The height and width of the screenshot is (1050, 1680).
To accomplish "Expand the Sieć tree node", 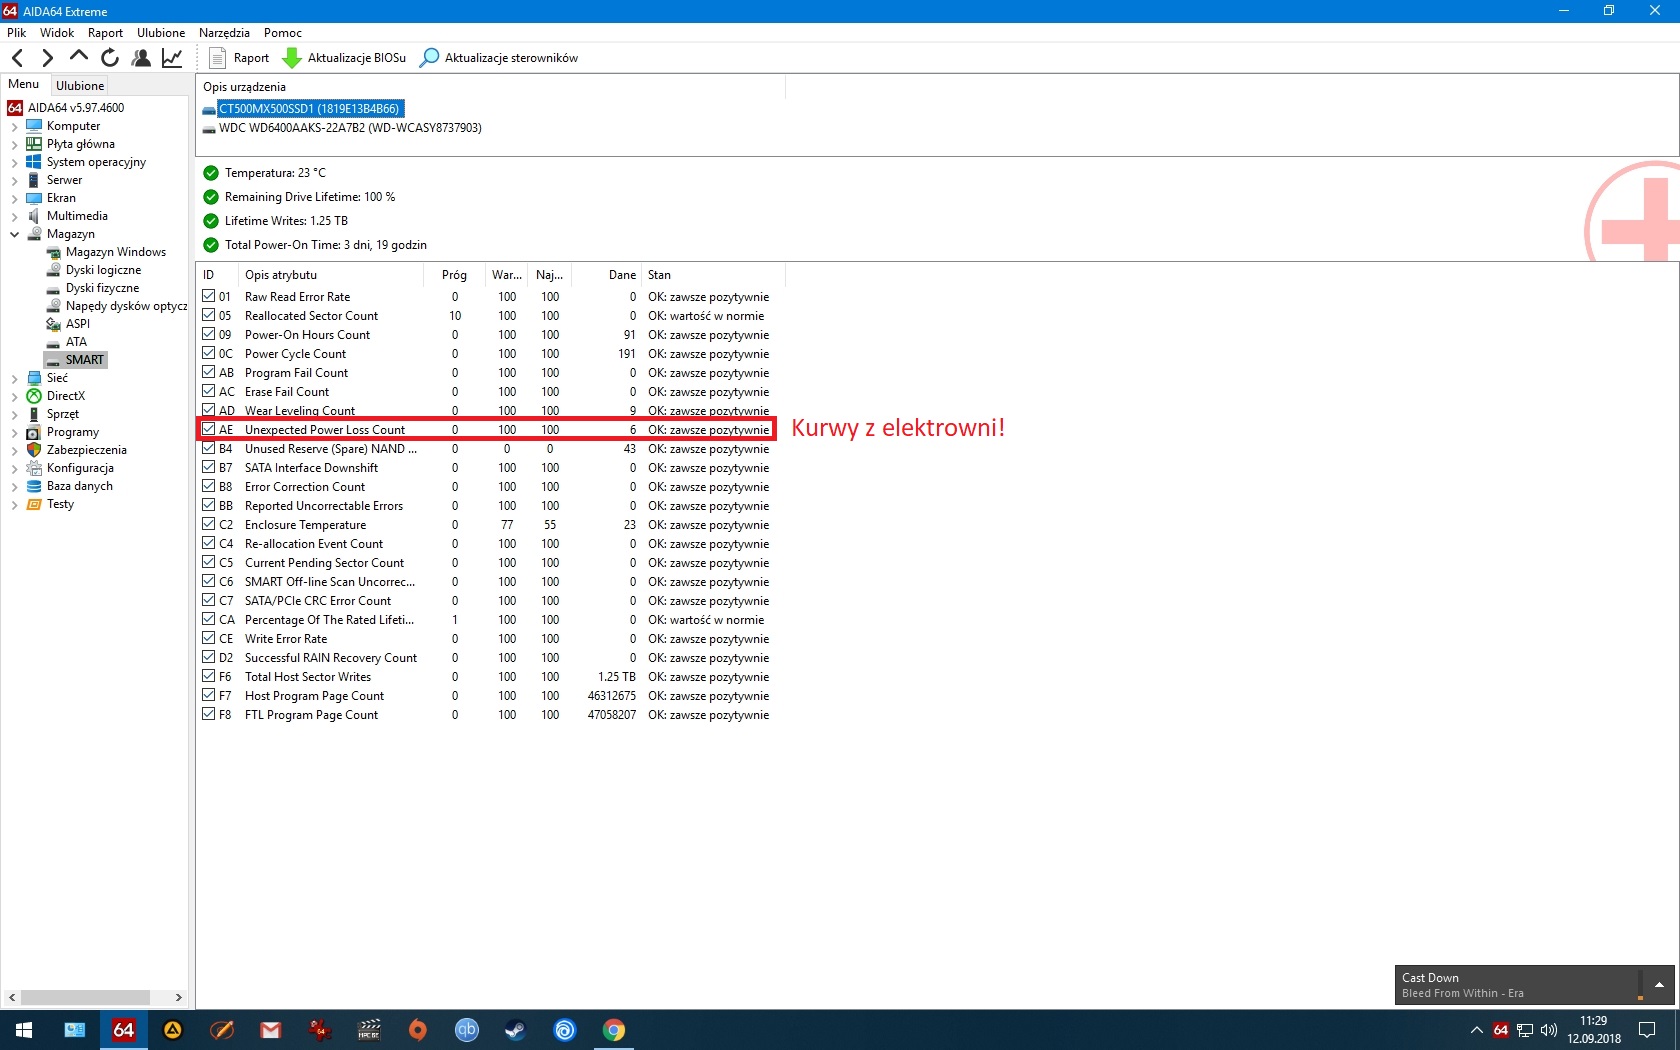I will click(14, 378).
